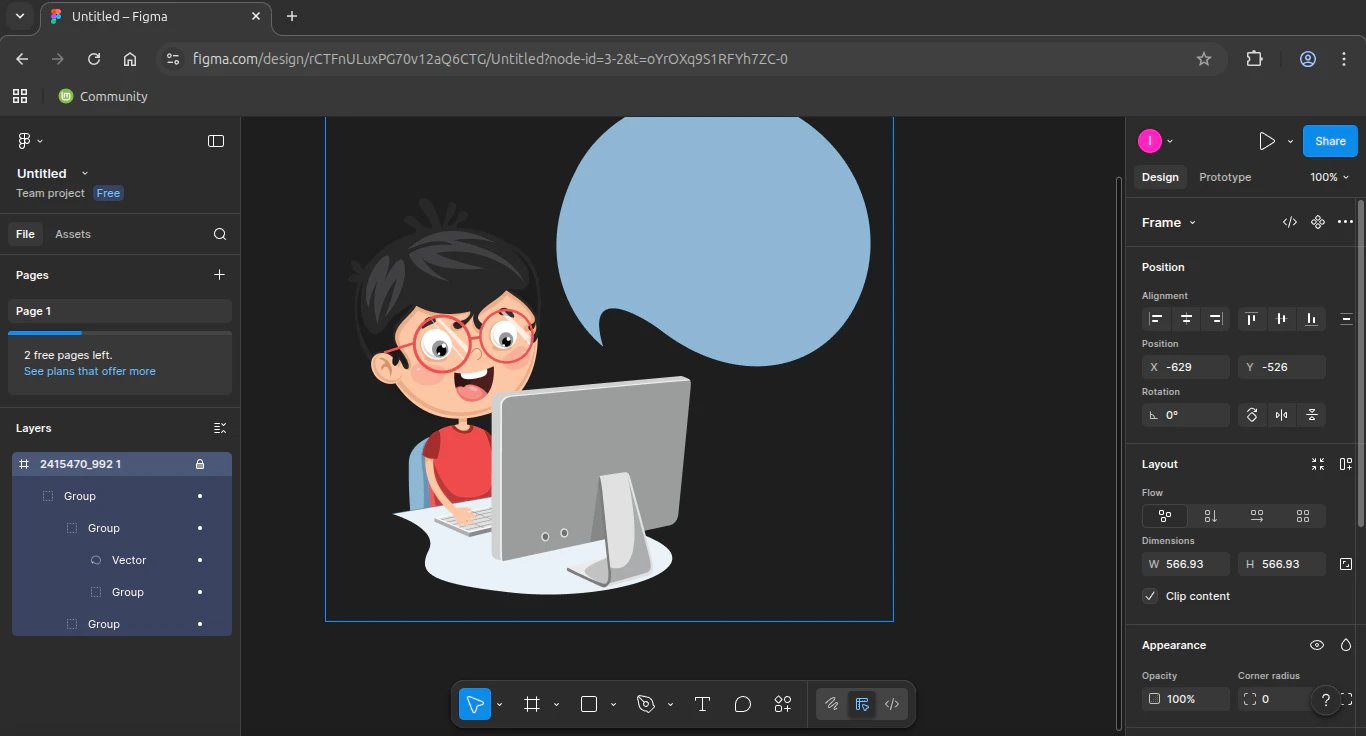
Task: Select the Move tool in bottom toolbar
Action: click(475, 704)
